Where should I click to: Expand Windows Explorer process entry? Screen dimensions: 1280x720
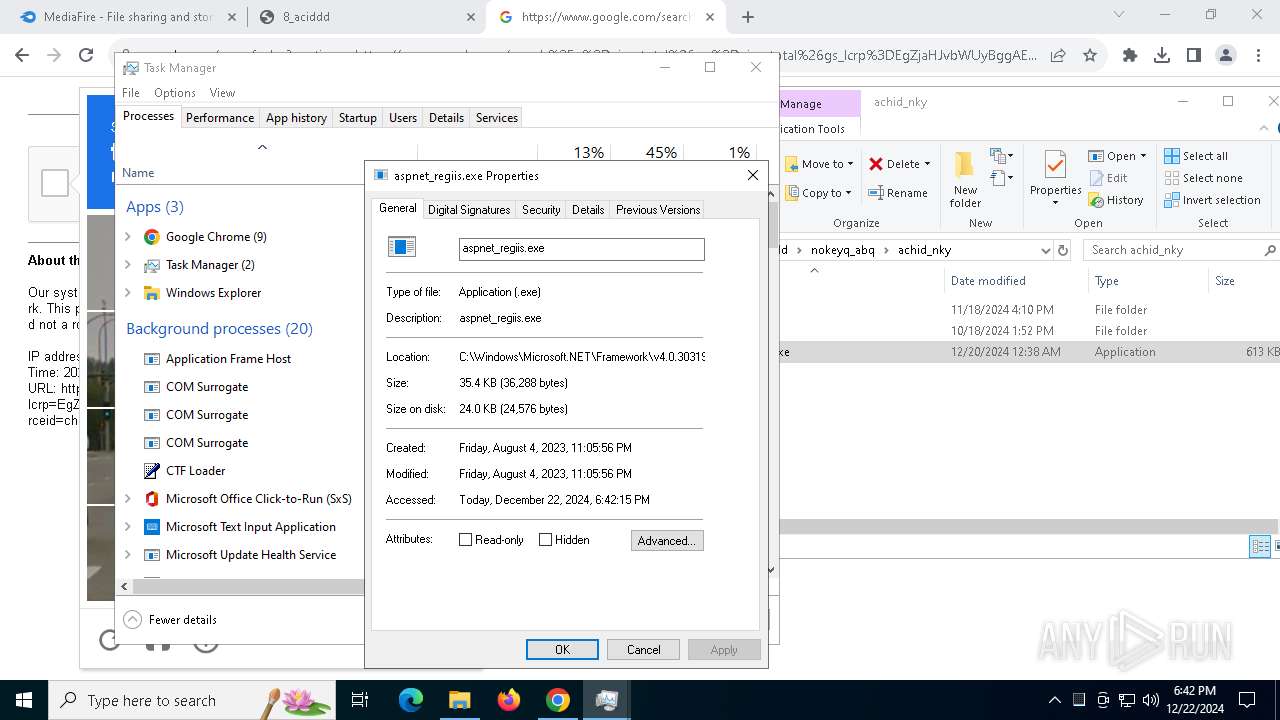[x=128, y=293]
